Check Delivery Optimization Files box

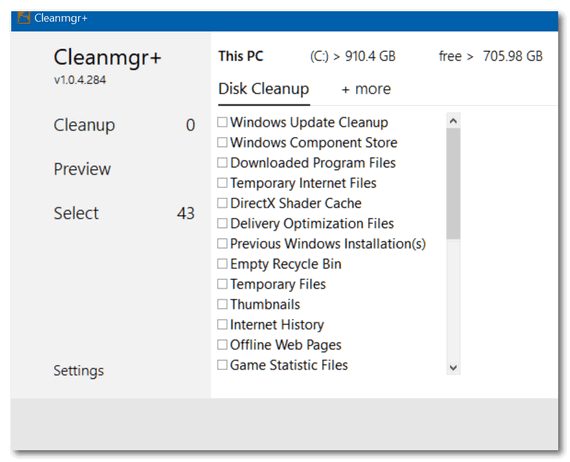tap(222, 223)
